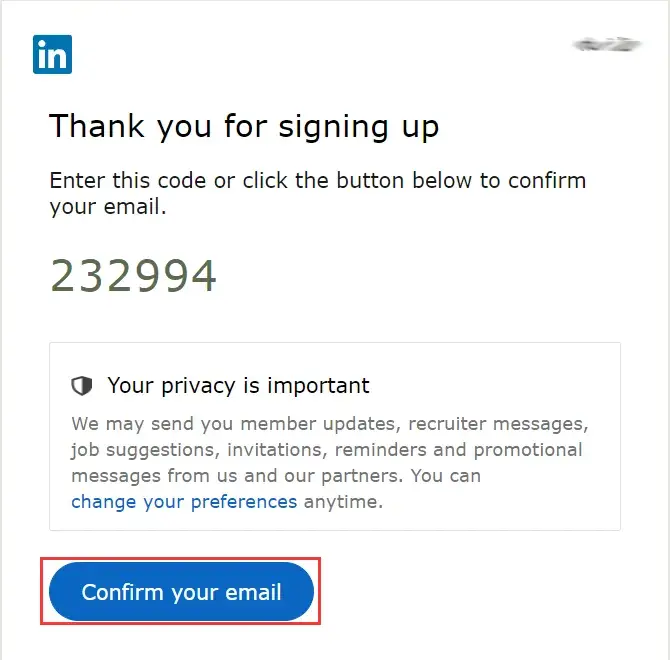This screenshot has height=660, width=670.
Task: Click the verification code 232994
Action: coord(134,276)
